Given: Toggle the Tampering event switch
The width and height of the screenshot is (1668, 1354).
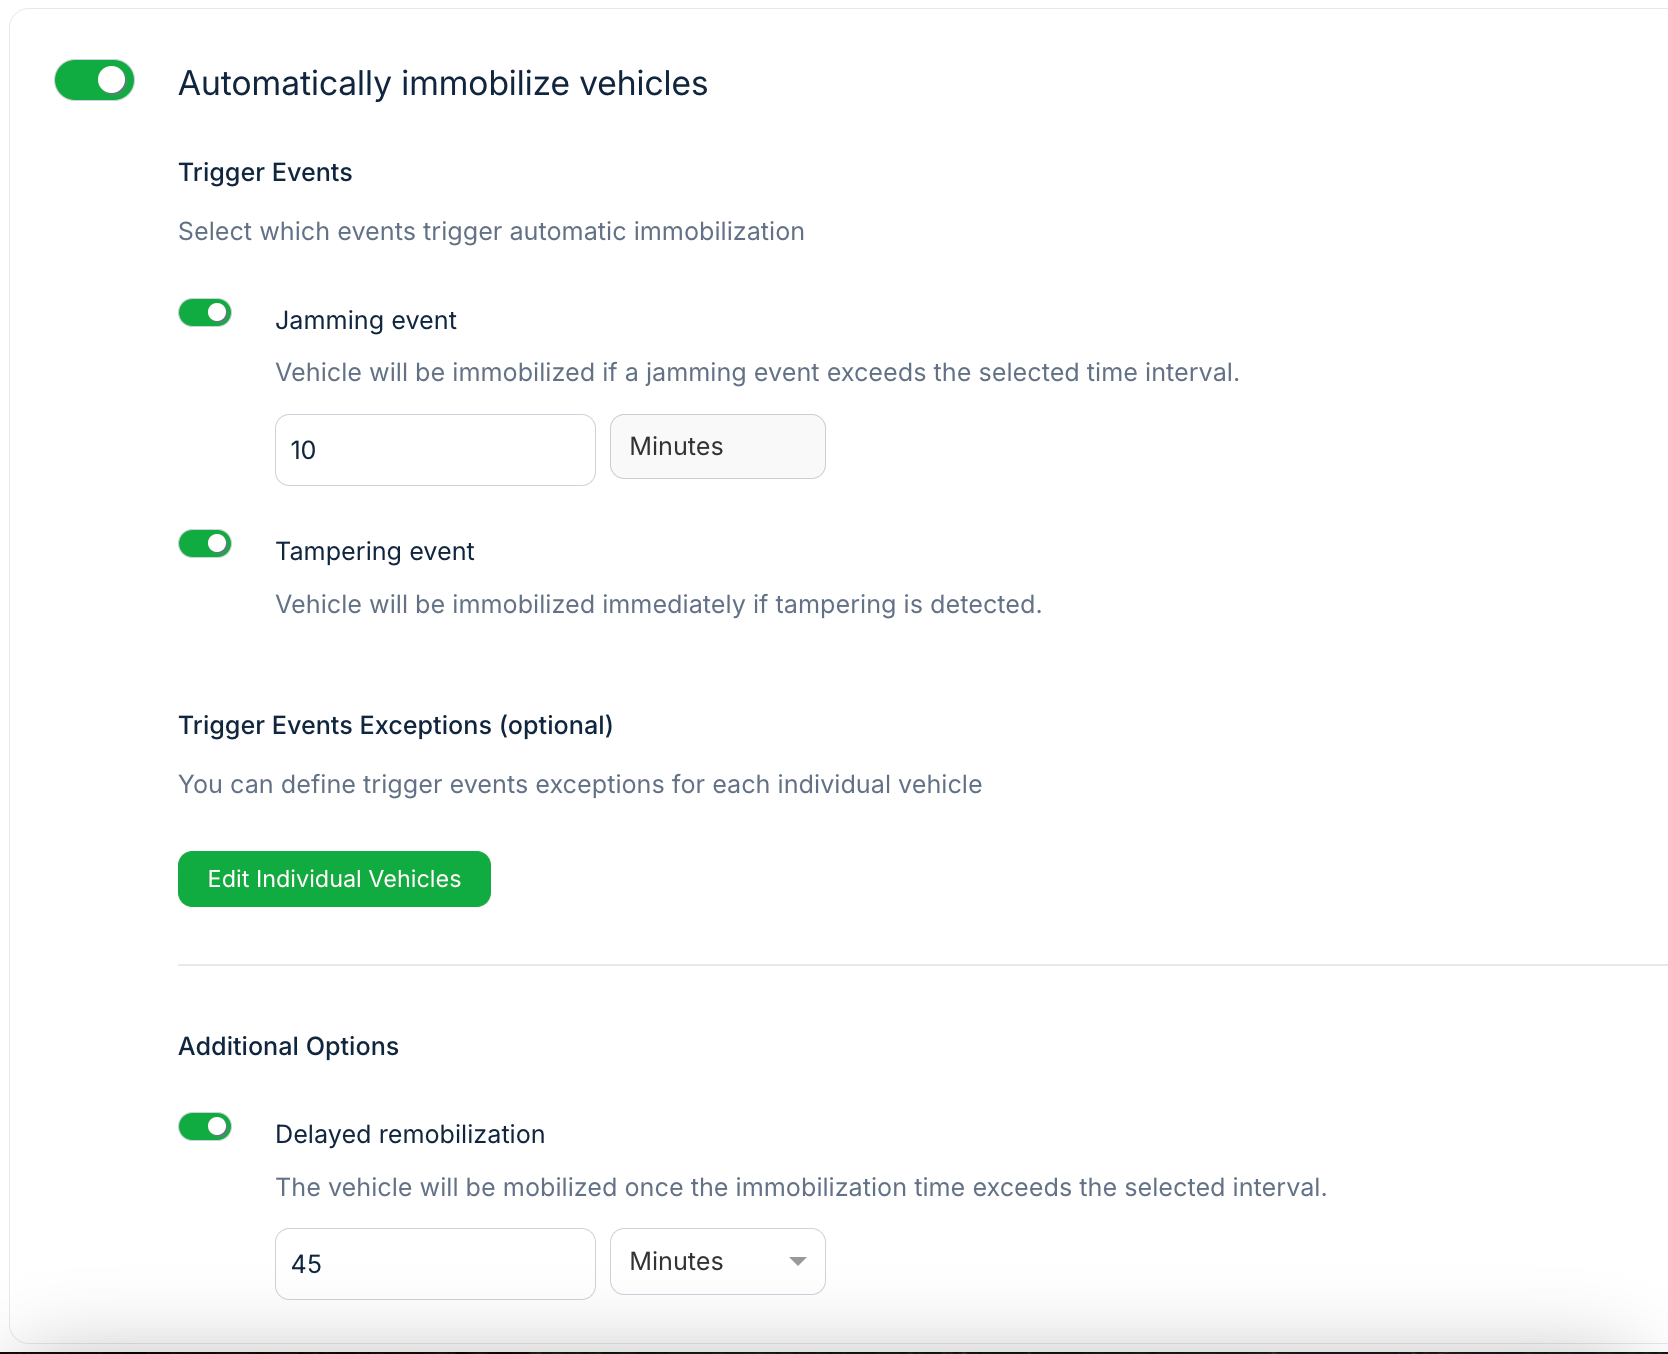Looking at the screenshot, I should coord(205,544).
